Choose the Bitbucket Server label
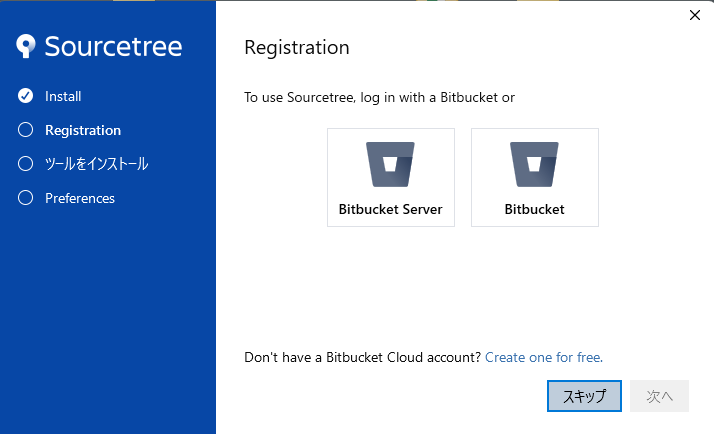The image size is (714, 434). click(x=390, y=209)
